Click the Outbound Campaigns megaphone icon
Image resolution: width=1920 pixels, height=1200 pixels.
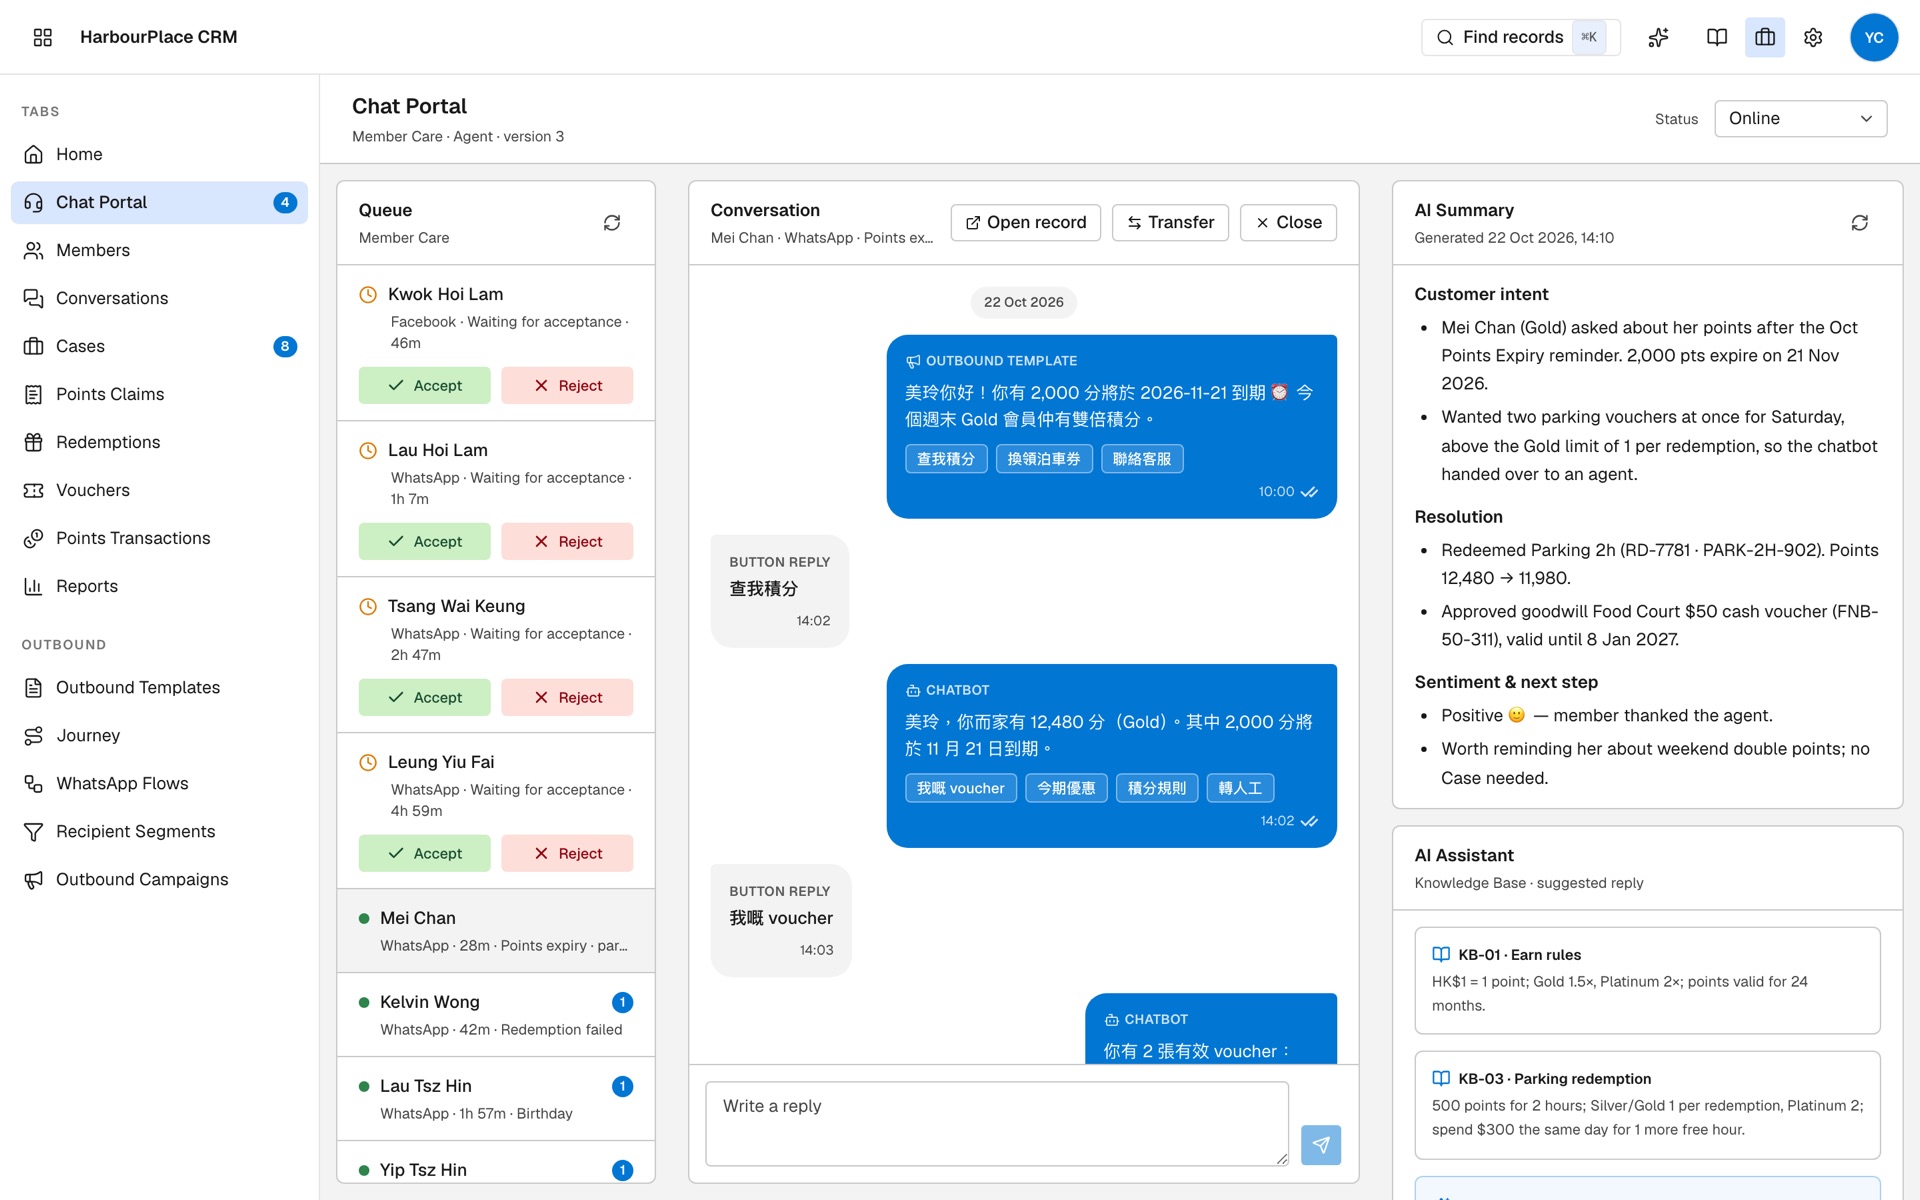coord(34,879)
